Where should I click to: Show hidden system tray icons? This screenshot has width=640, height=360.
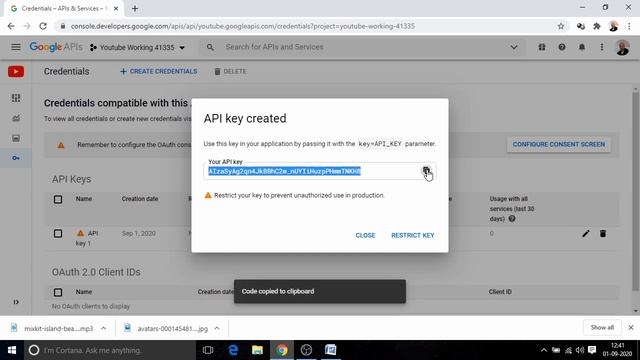point(544,350)
